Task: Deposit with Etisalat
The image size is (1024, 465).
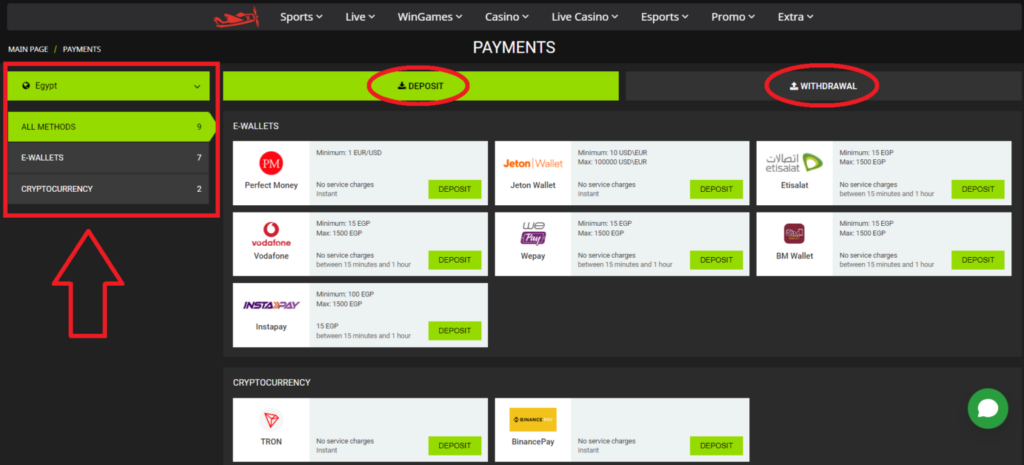Action: tap(978, 189)
